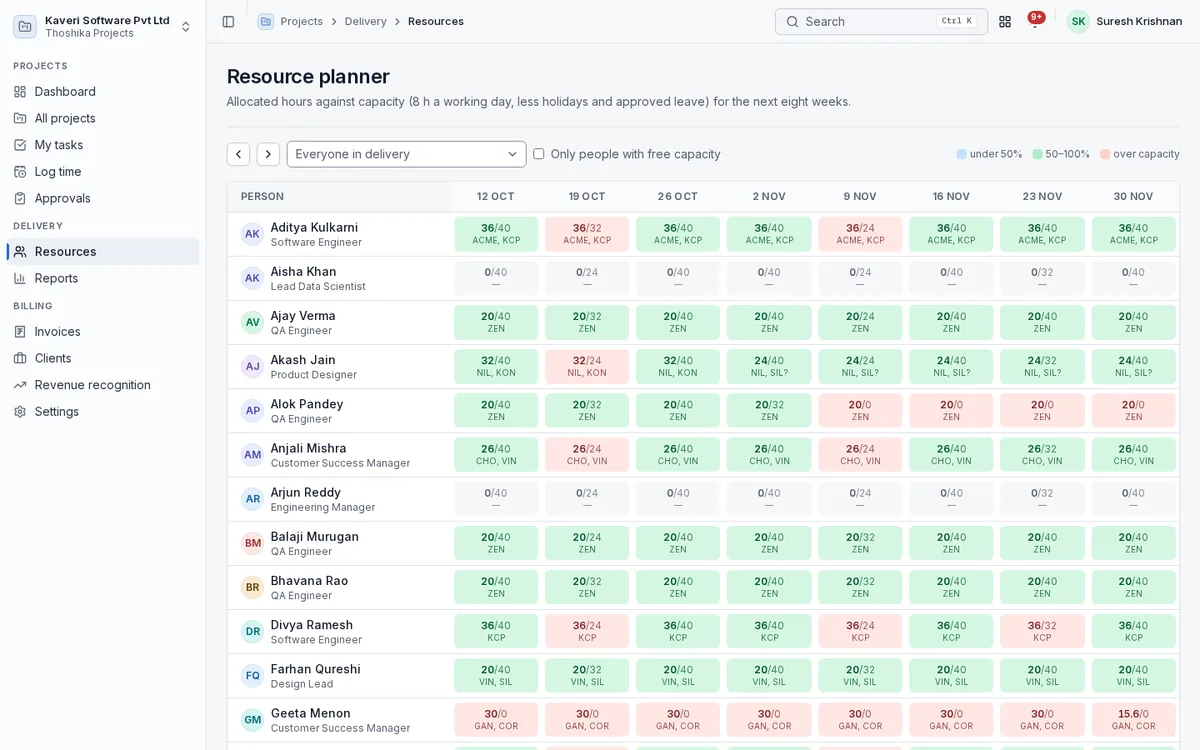
Task: Expand the Kaveri Software workspace switcher
Action: (x=103, y=26)
